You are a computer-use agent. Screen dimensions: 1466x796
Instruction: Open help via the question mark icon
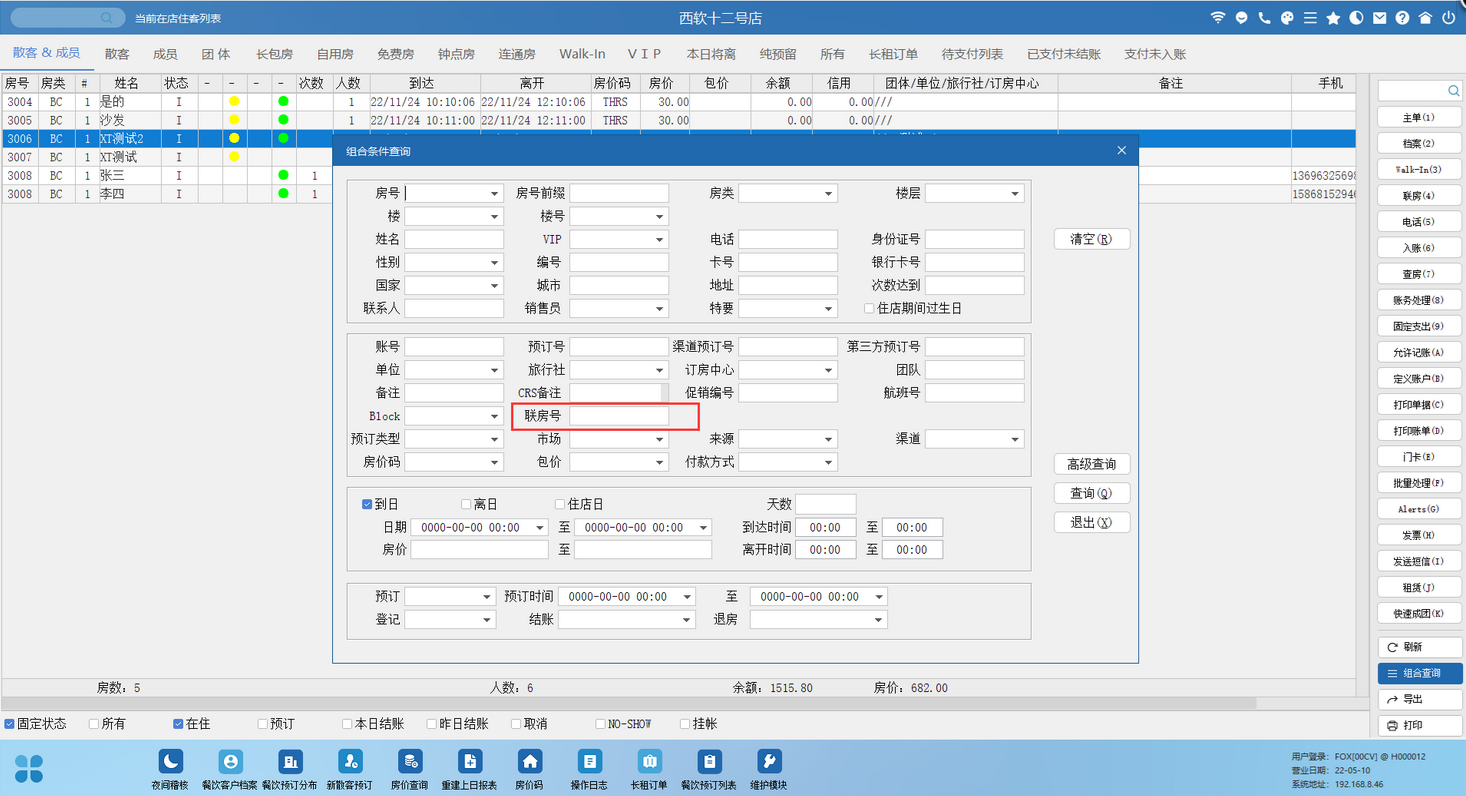(1403, 18)
